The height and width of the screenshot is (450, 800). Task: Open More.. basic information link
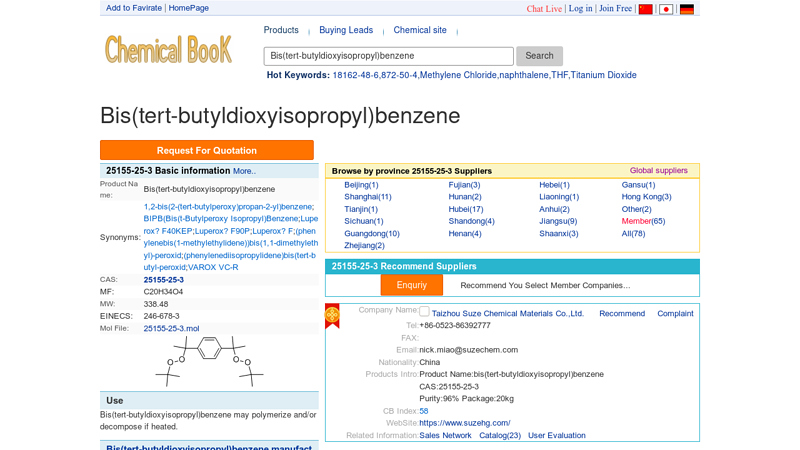[244, 171]
